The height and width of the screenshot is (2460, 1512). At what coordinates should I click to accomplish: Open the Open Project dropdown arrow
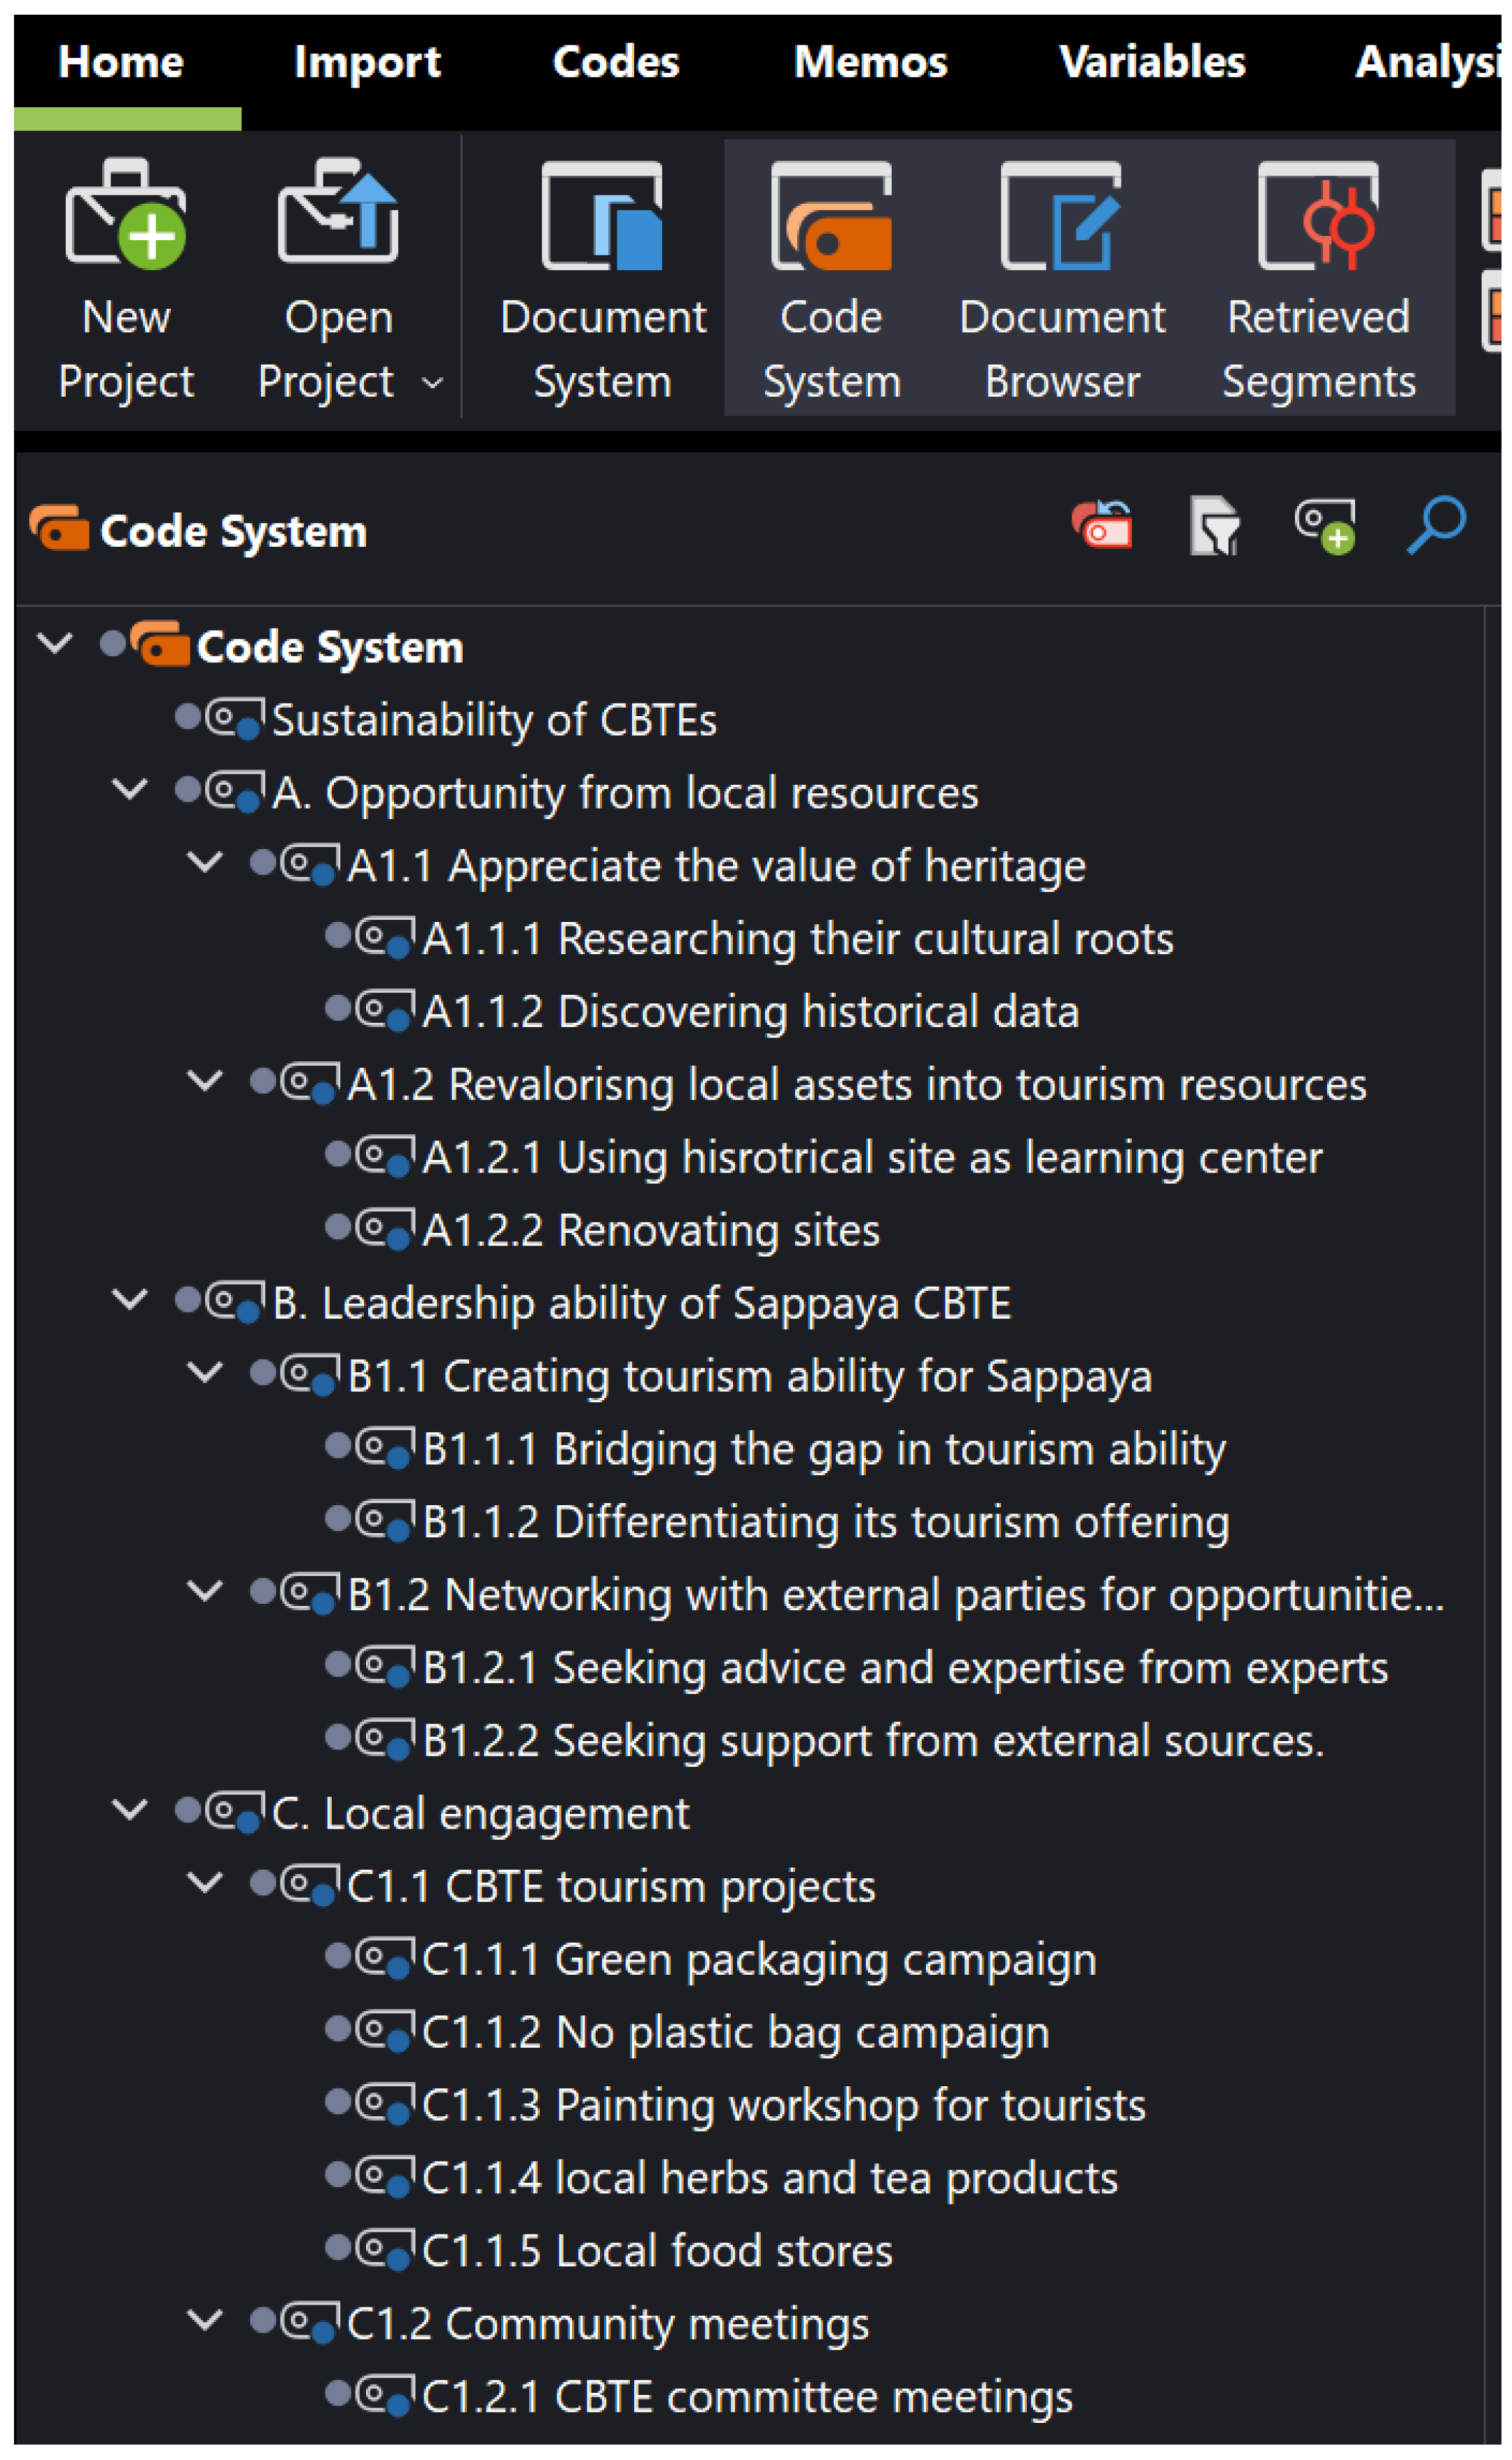432,383
